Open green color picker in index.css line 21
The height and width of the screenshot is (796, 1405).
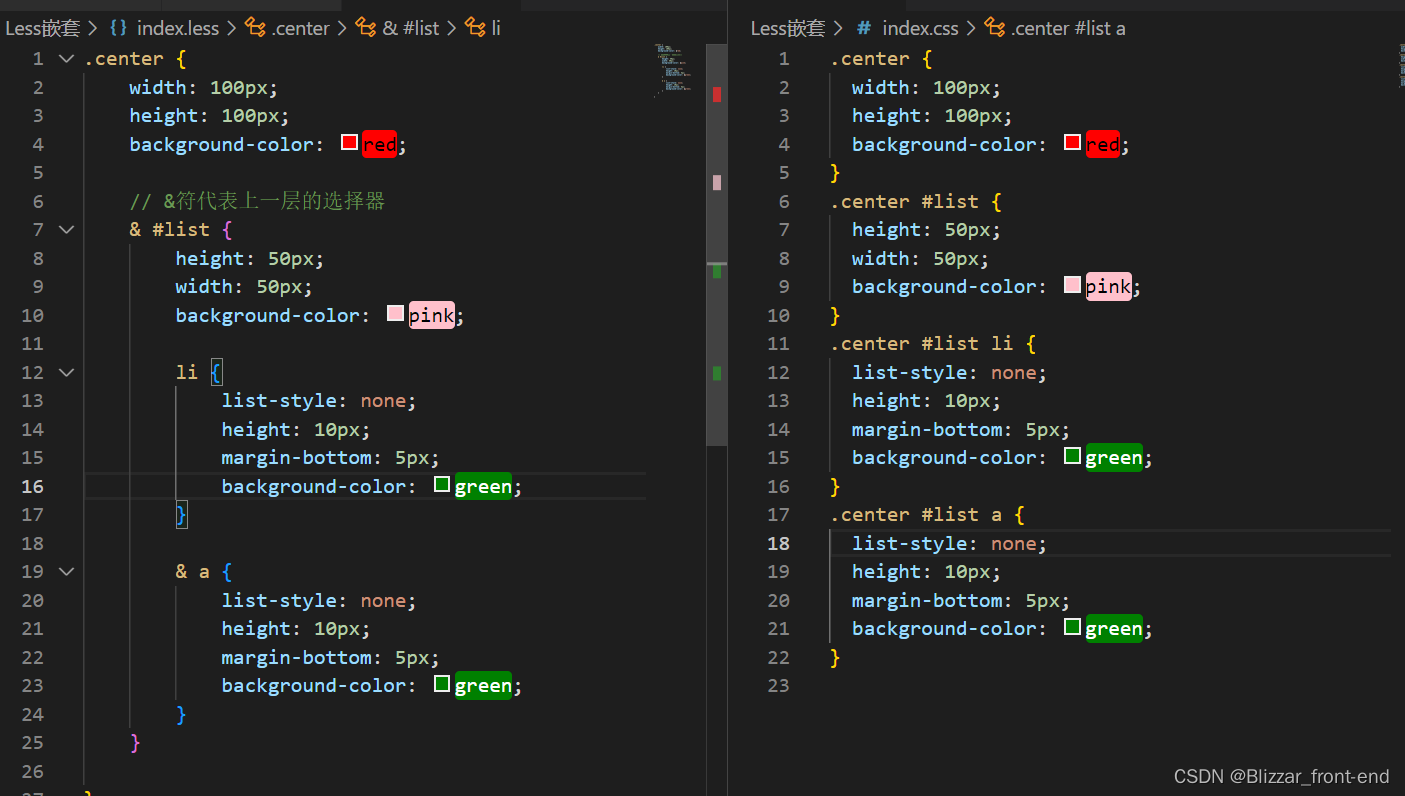(x=1072, y=627)
